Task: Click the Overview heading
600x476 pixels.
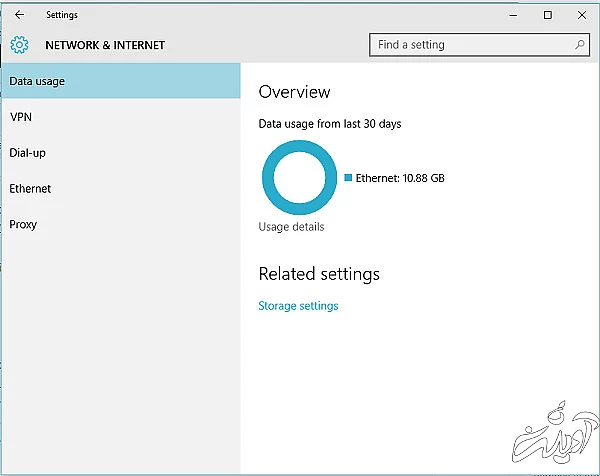Action: coord(294,92)
